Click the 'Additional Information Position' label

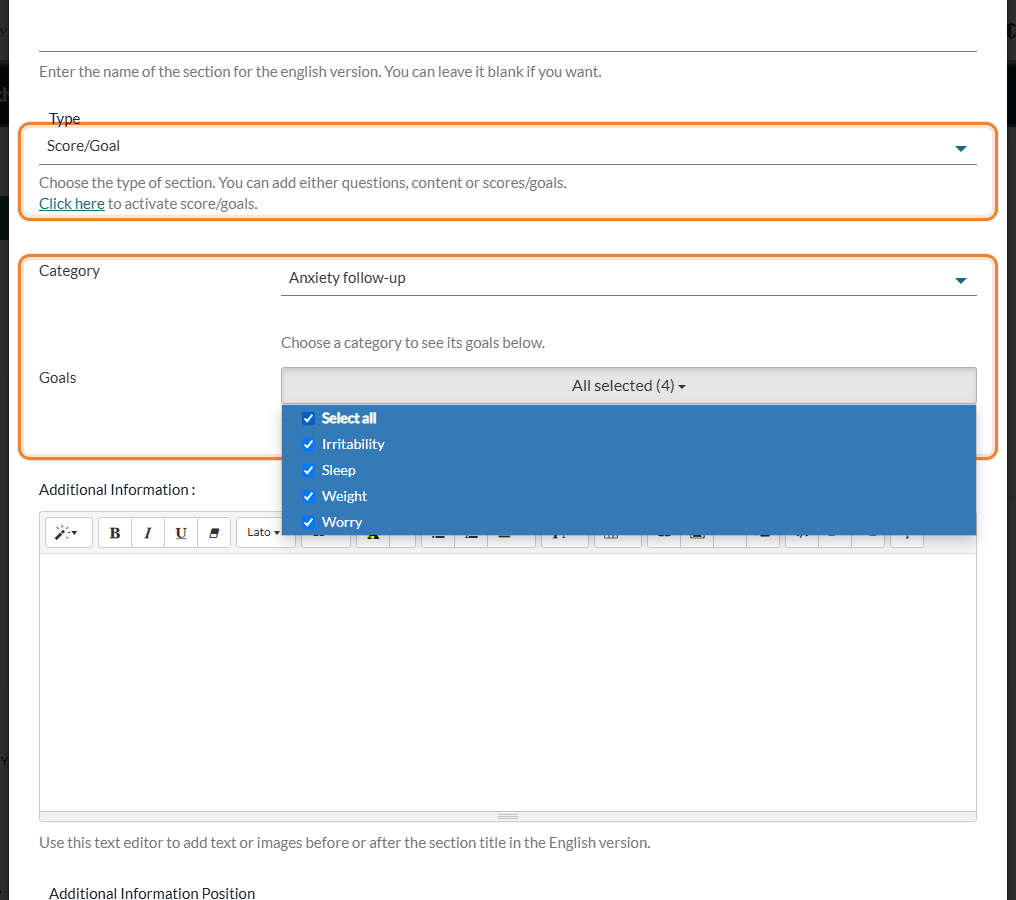(x=152, y=893)
